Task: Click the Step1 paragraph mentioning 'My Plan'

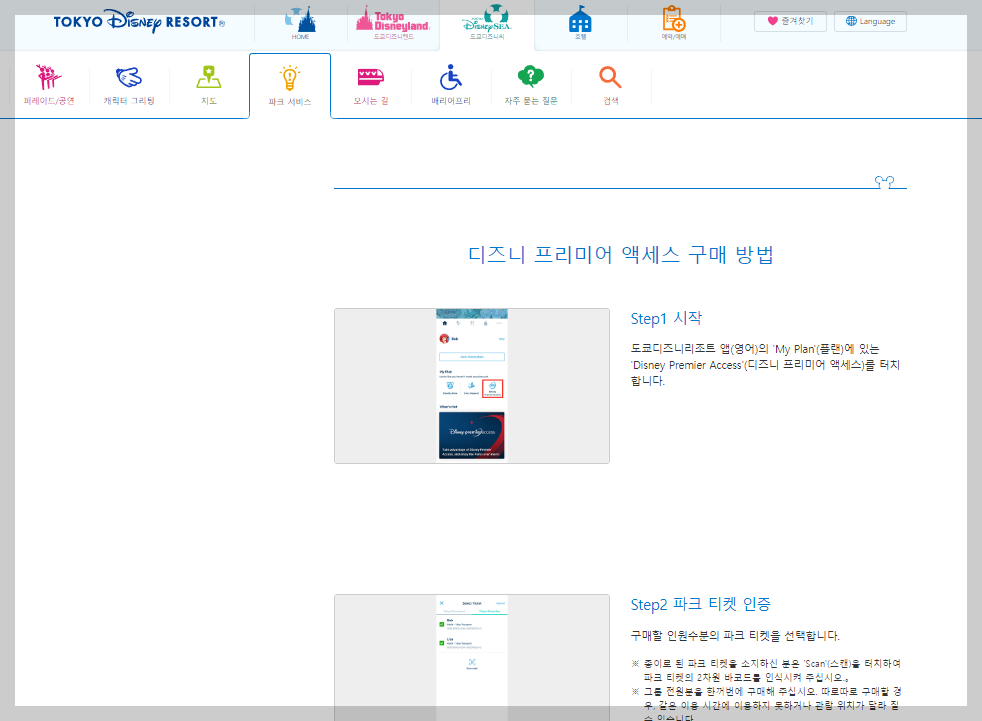Action: pos(765,365)
